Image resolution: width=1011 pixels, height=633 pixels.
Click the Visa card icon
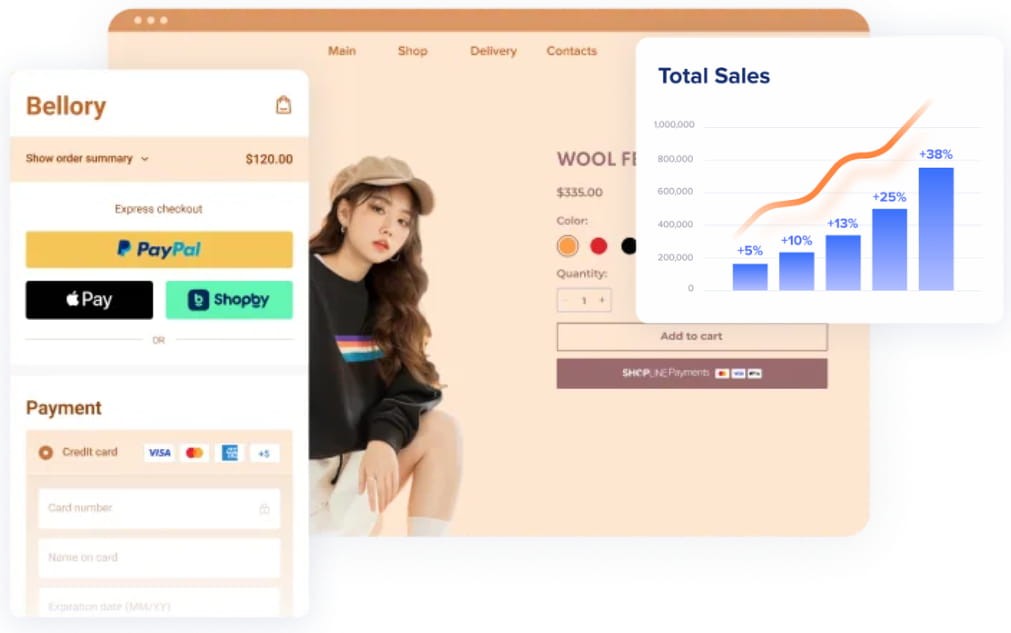pos(159,453)
